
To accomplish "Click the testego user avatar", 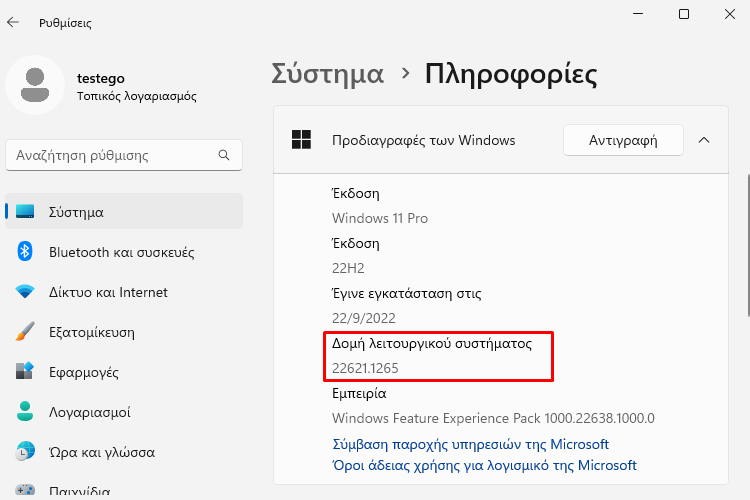I will point(35,85).
